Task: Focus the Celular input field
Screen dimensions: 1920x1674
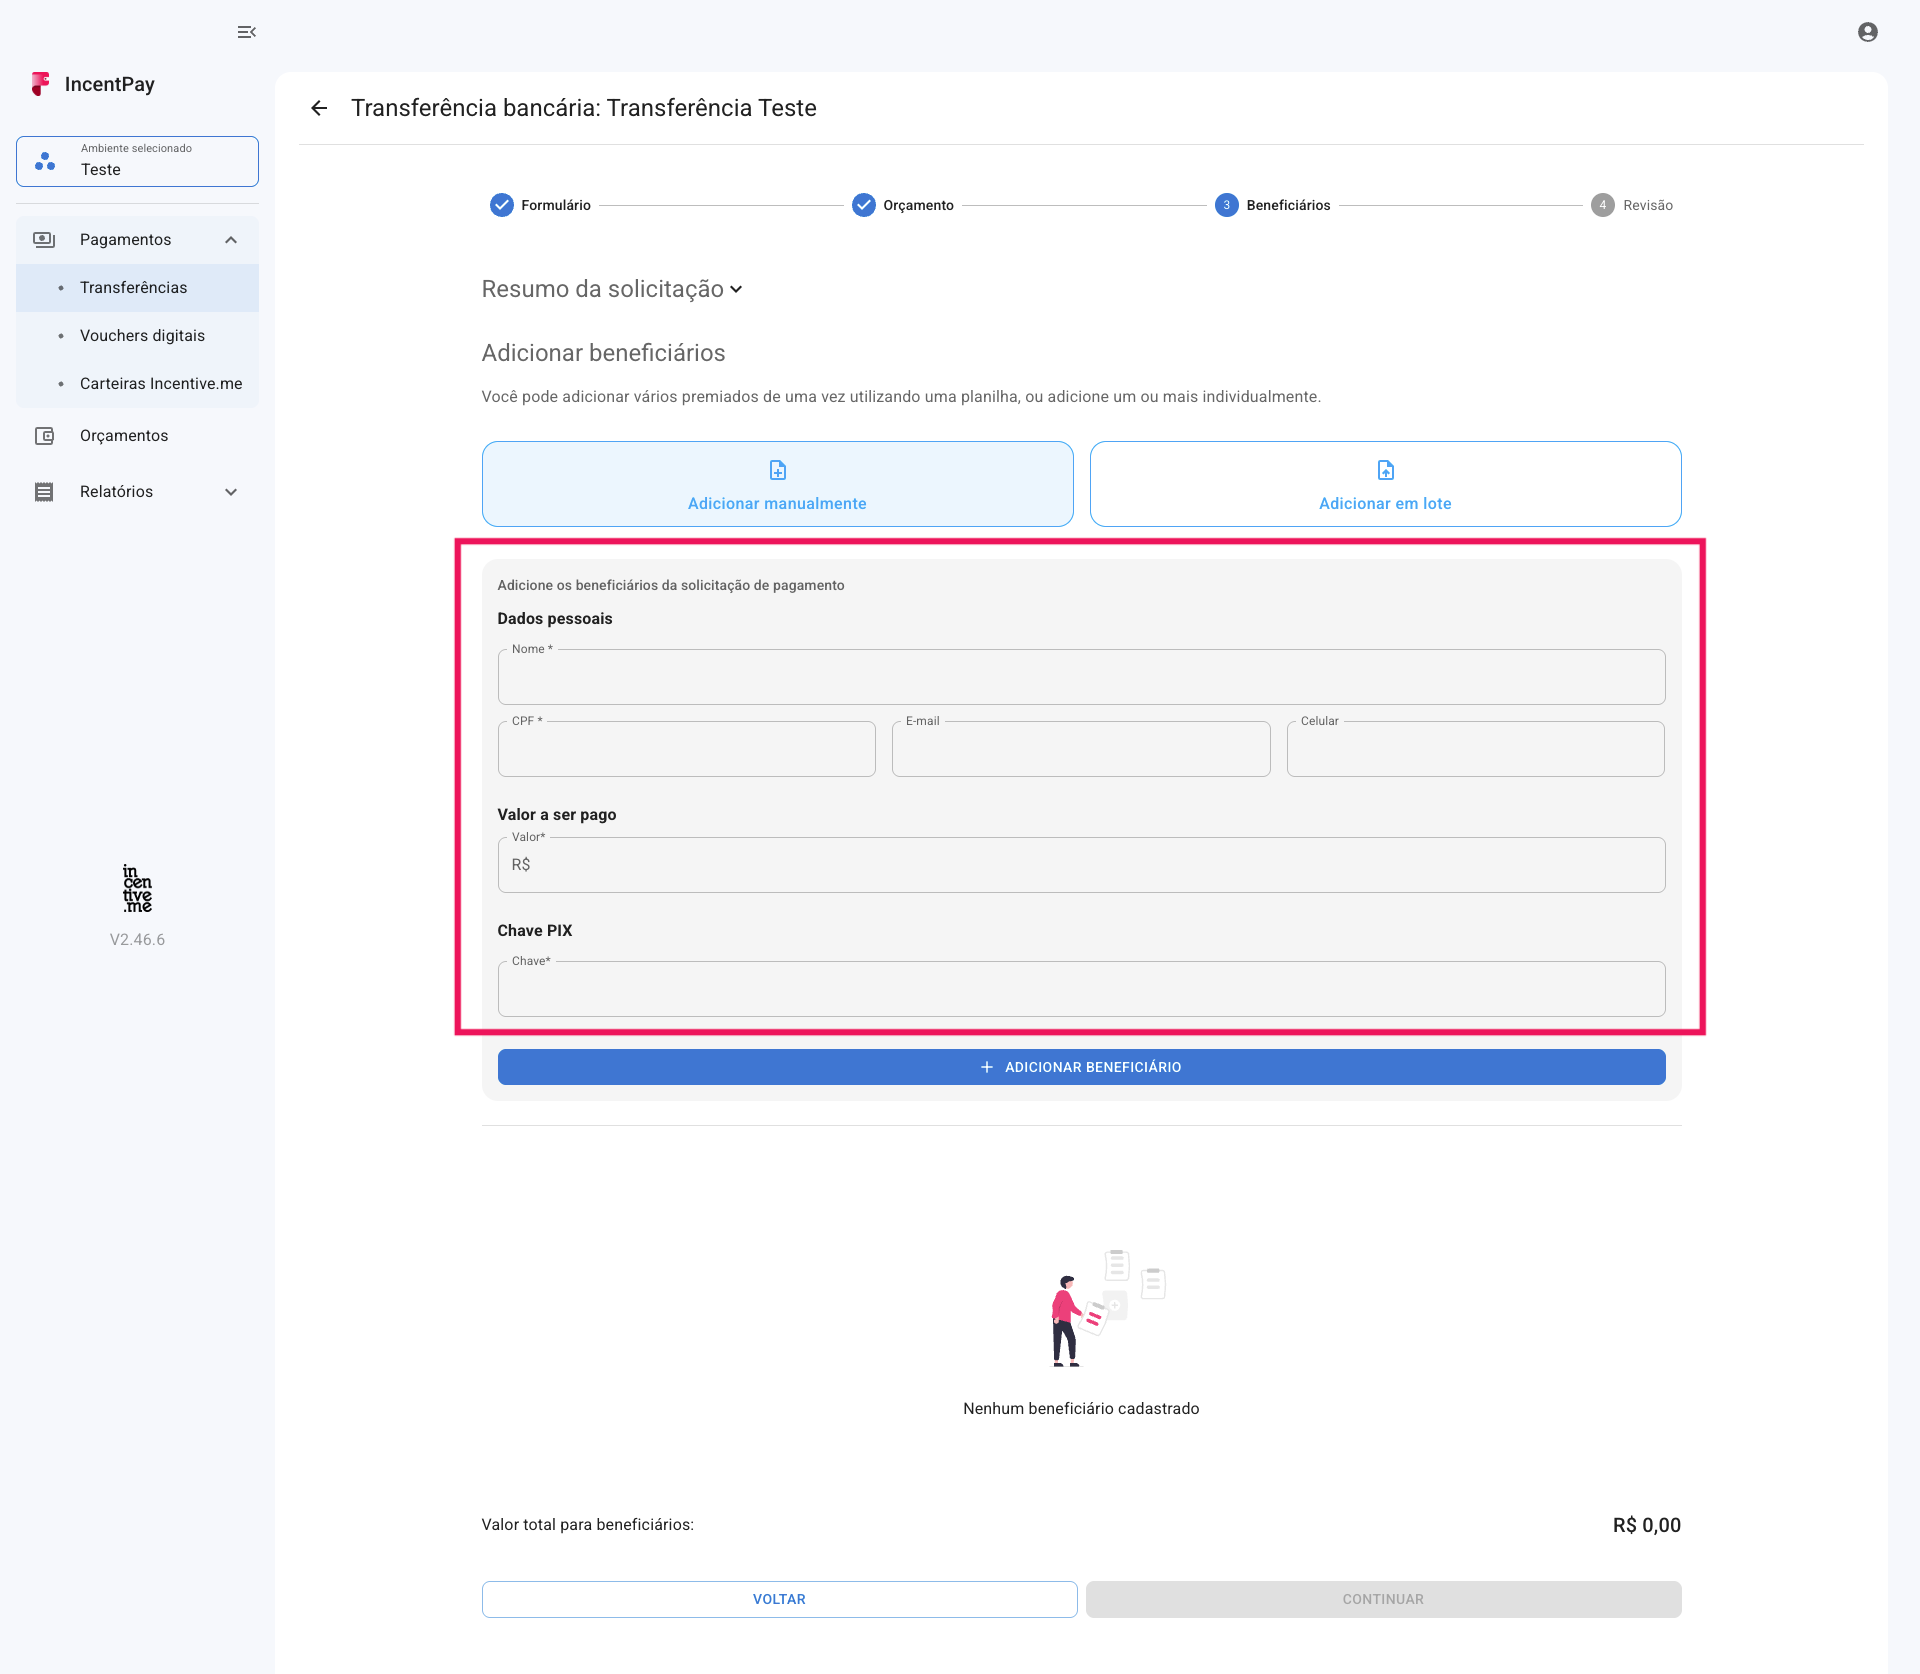Action: (1475, 749)
